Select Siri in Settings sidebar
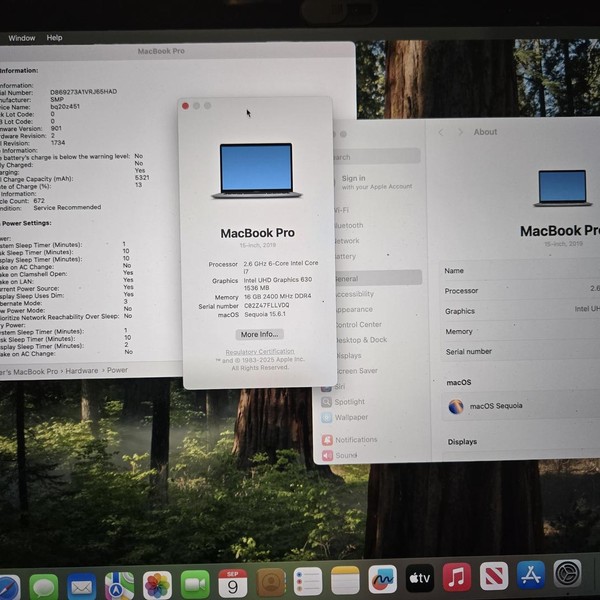This screenshot has width=600, height=600. click(333, 387)
